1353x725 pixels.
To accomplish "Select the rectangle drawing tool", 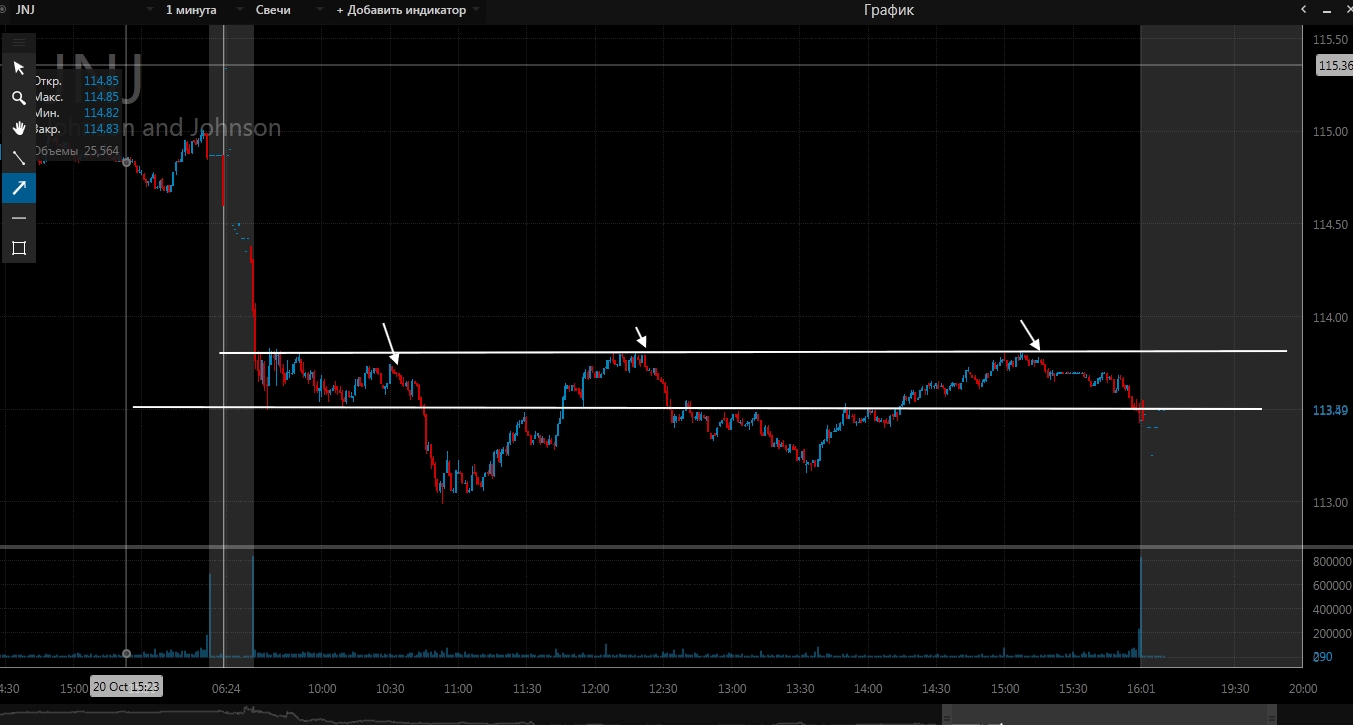I will (18, 248).
